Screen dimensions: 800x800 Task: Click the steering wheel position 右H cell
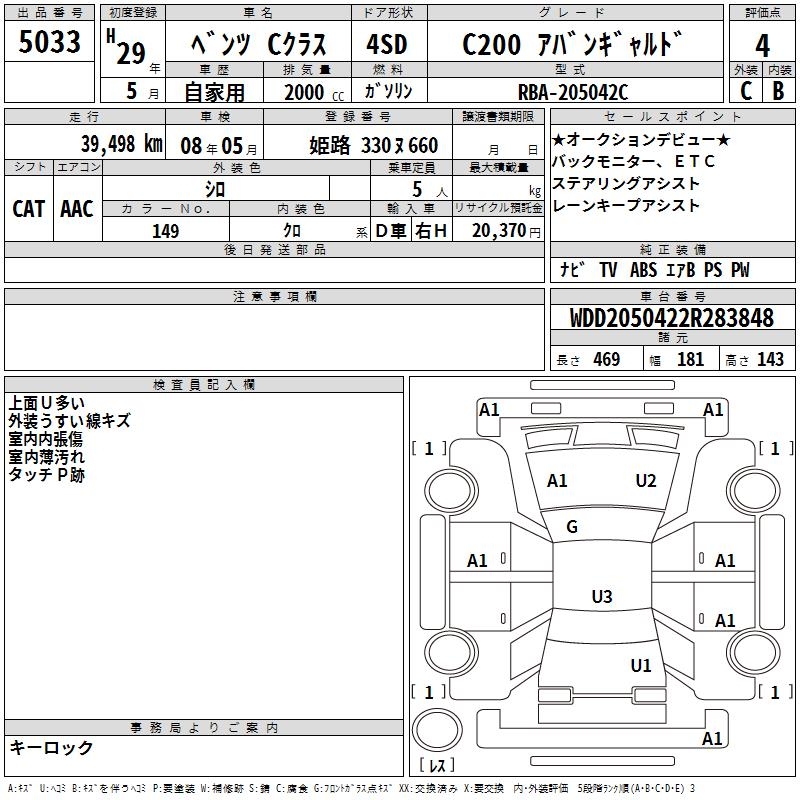click(430, 231)
